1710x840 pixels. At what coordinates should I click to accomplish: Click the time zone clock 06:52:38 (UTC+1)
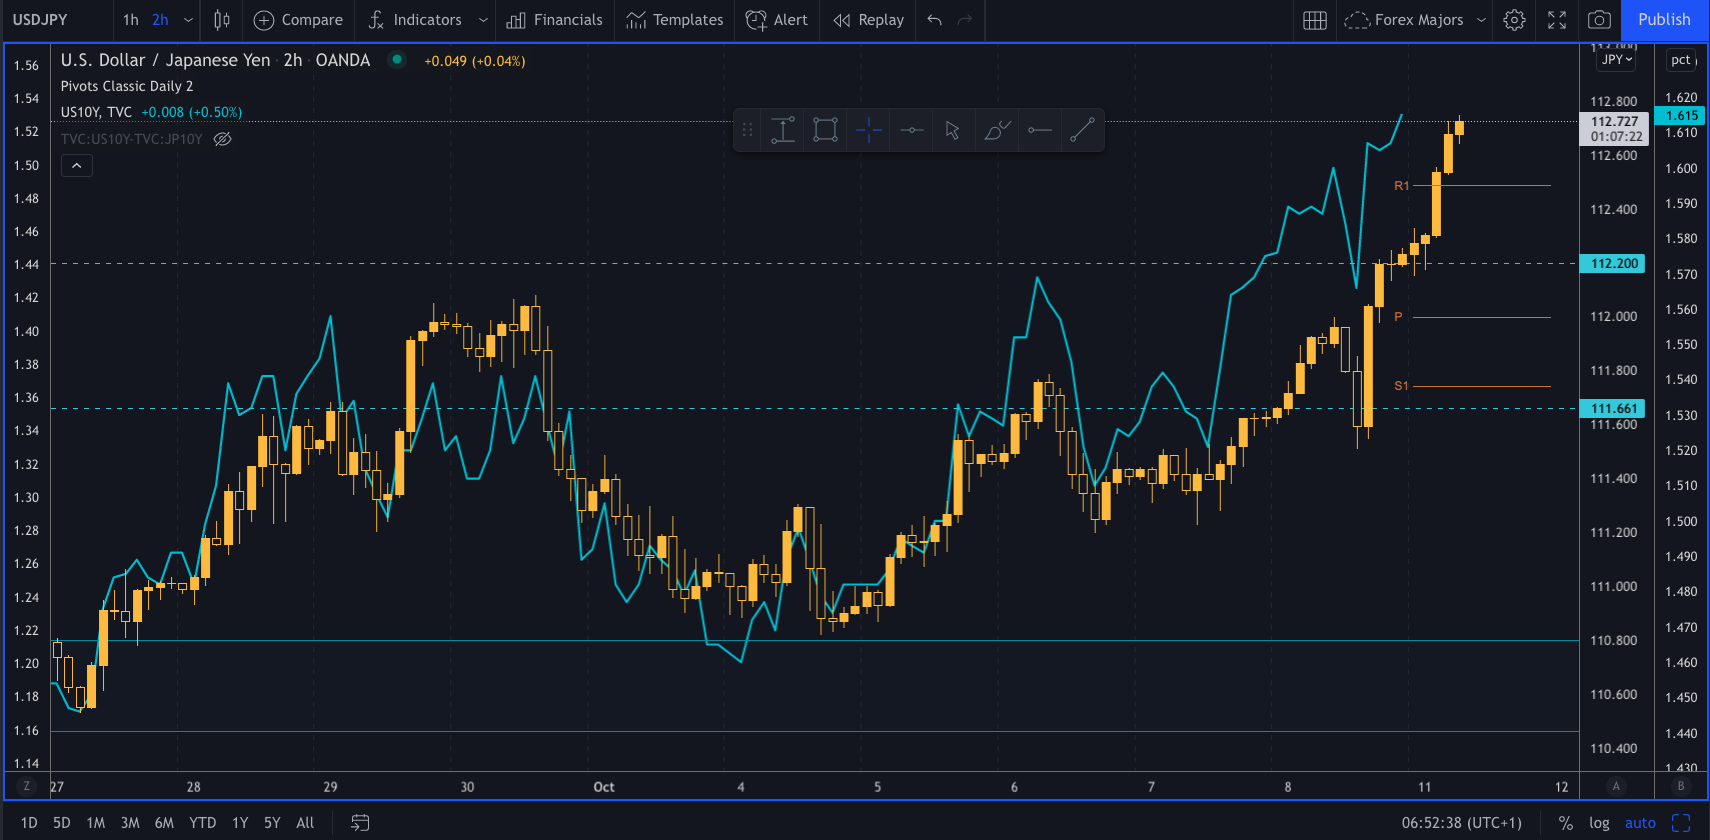point(1461,823)
